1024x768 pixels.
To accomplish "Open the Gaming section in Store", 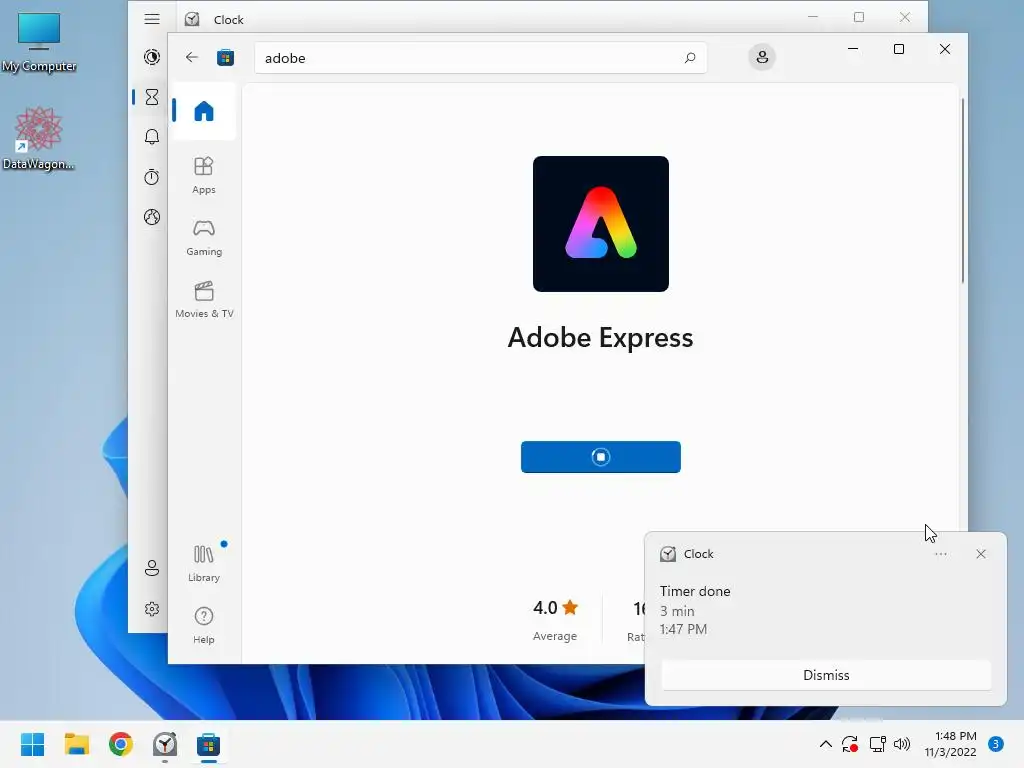I will [x=204, y=238].
